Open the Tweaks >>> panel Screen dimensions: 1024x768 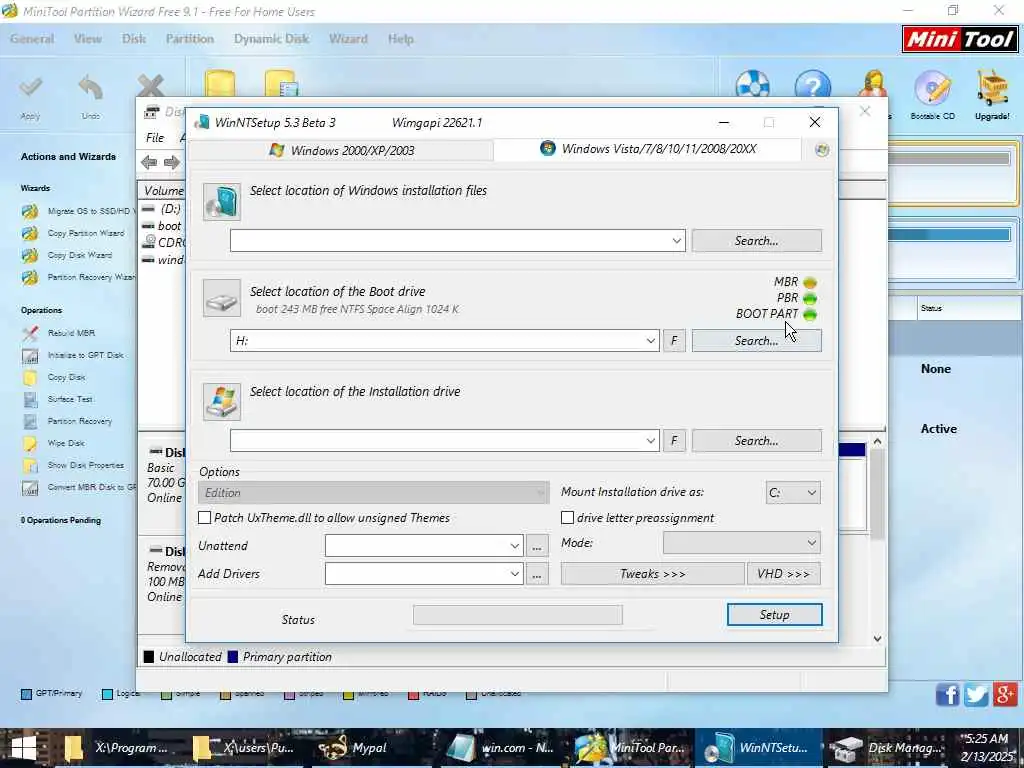tap(652, 573)
